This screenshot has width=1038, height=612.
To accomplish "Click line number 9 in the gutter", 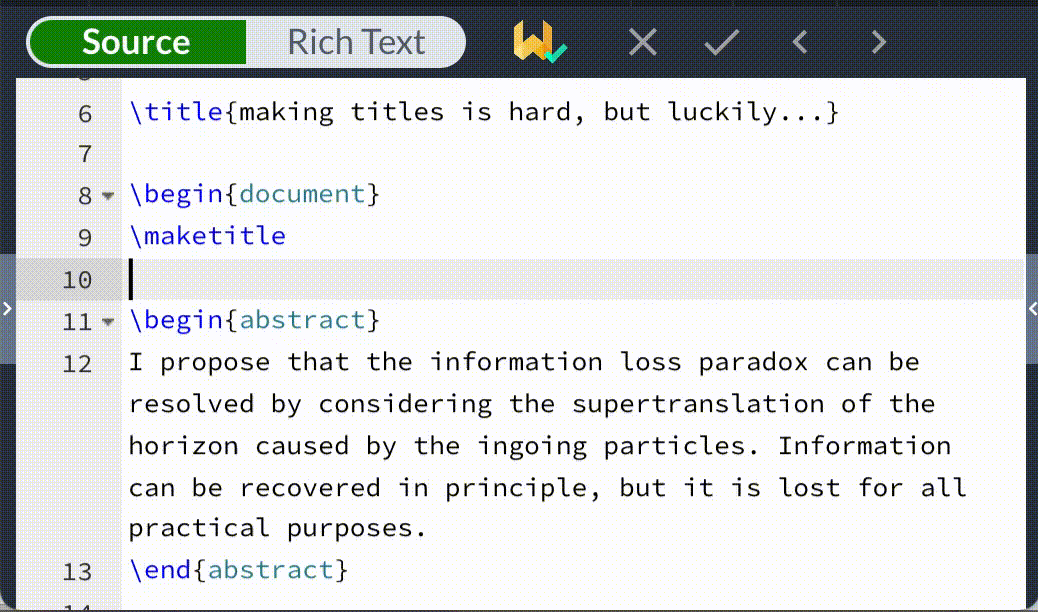I will point(84,238).
